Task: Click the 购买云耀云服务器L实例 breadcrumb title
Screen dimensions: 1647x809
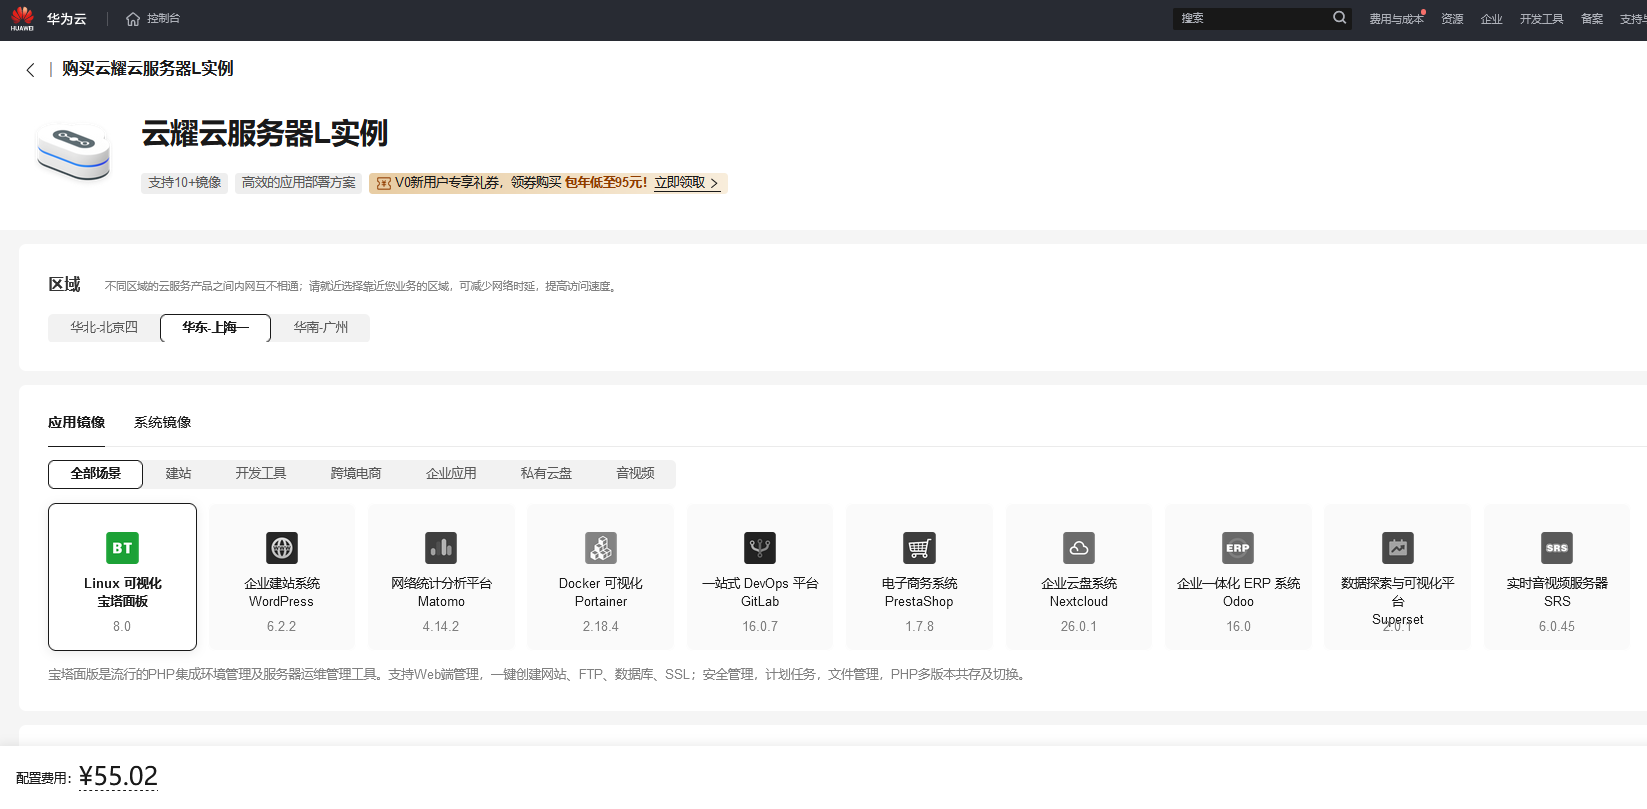Action: 147,69
